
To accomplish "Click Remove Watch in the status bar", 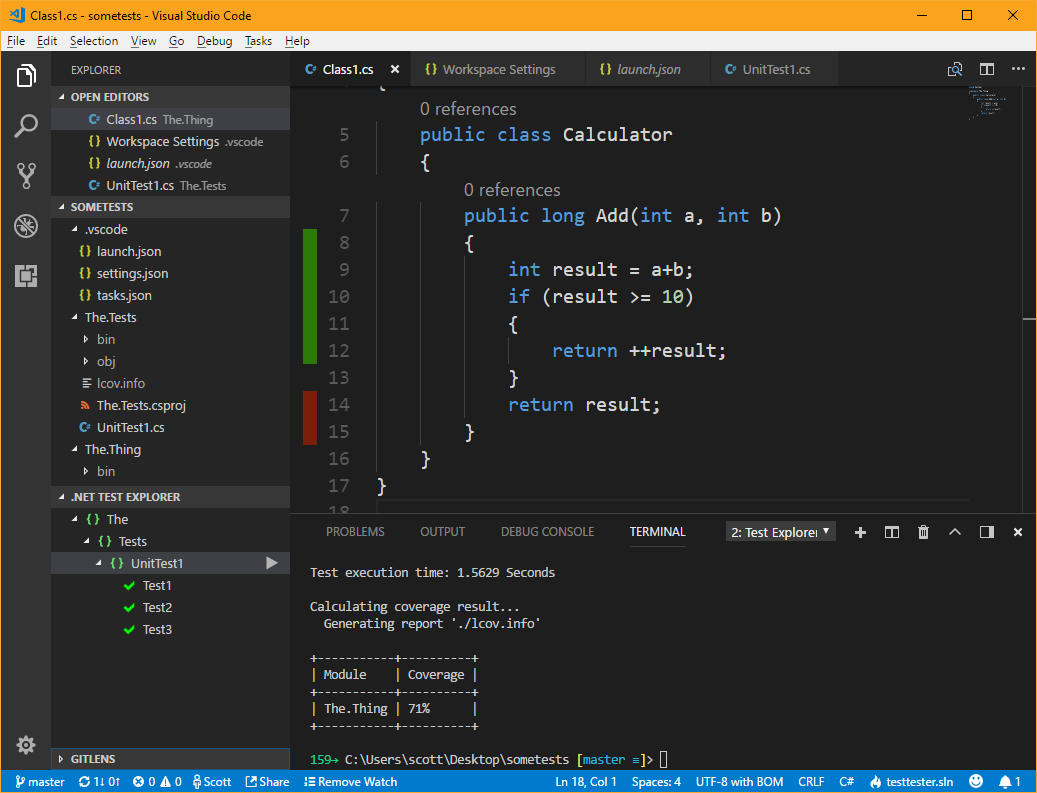I will (351, 782).
